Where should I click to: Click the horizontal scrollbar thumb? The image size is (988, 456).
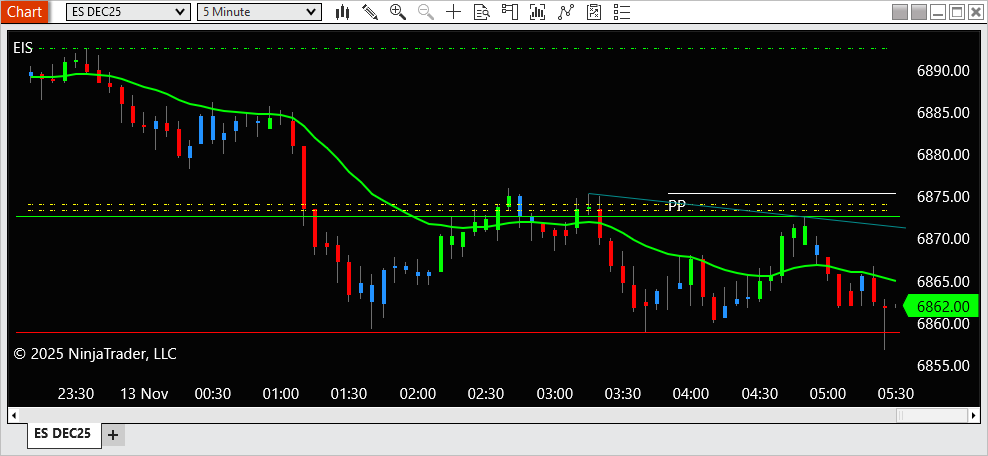[x=932, y=415]
